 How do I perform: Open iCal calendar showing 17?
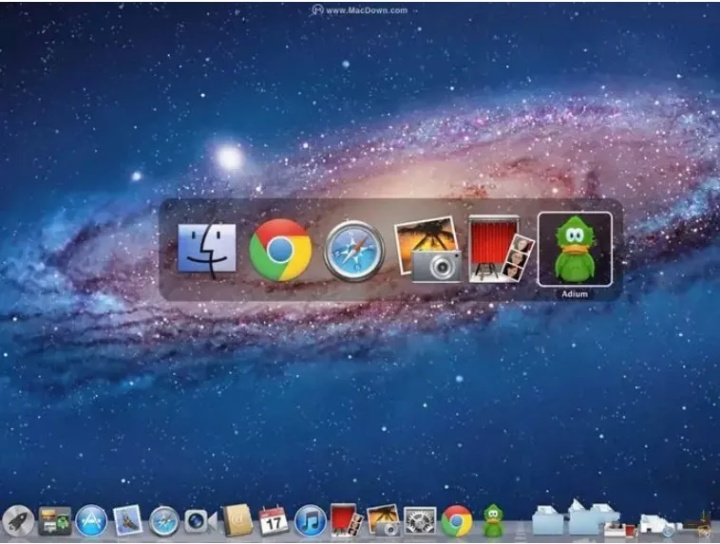(274, 521)
